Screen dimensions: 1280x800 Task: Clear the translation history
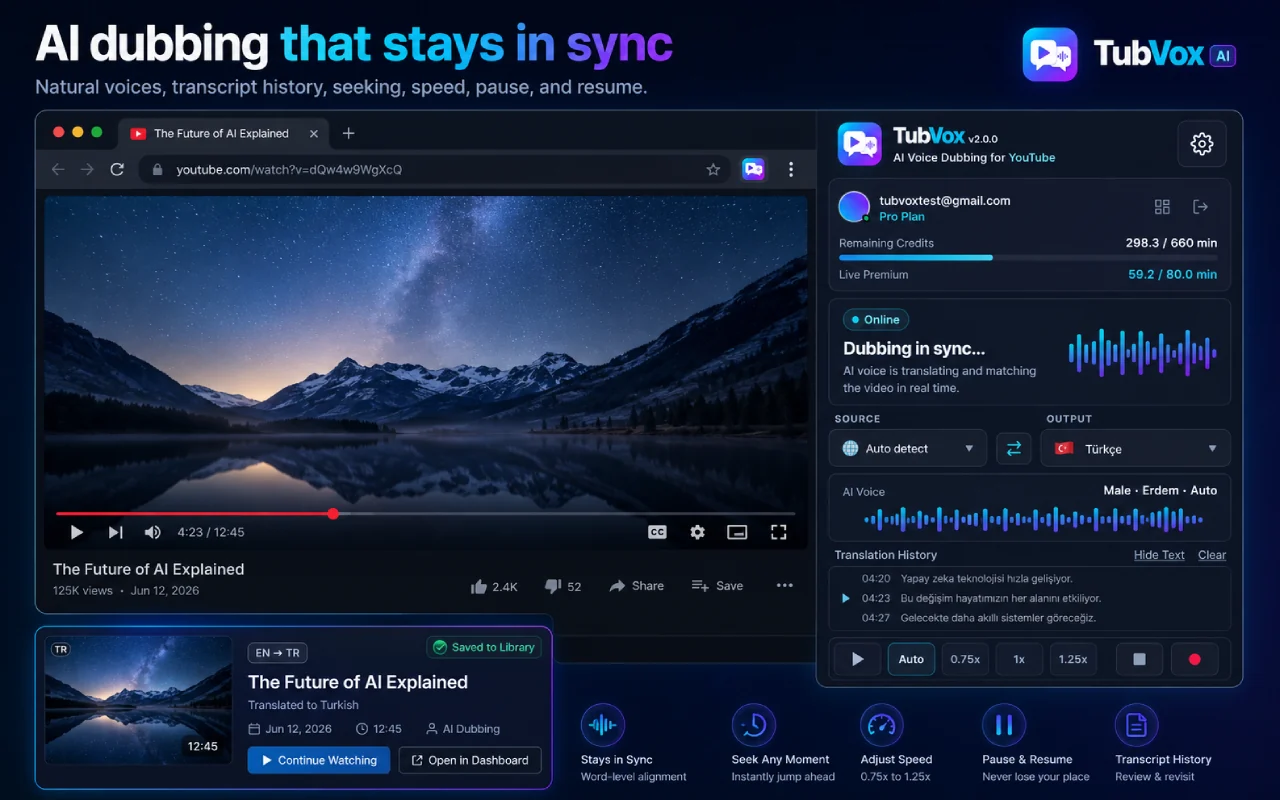pyautogui.click(x=1212, y=555)
